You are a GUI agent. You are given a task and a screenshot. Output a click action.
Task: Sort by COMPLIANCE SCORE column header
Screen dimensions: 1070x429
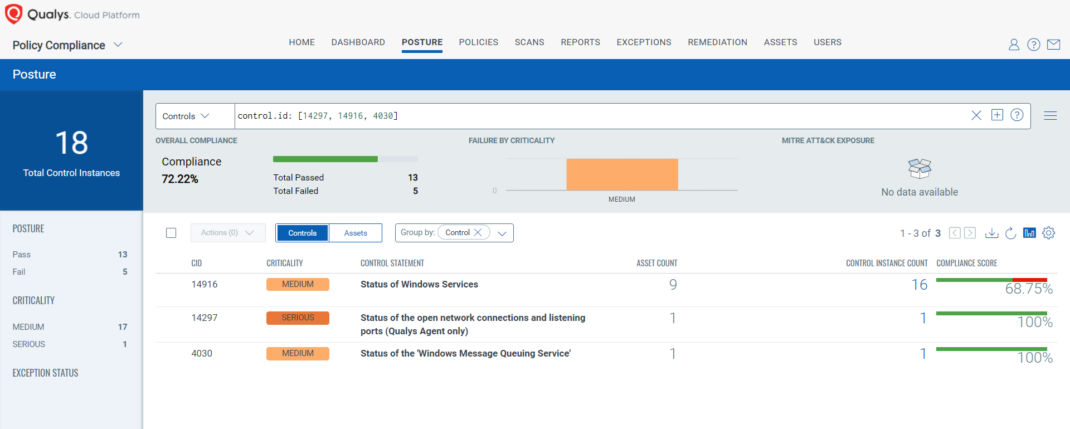point(967,263)
